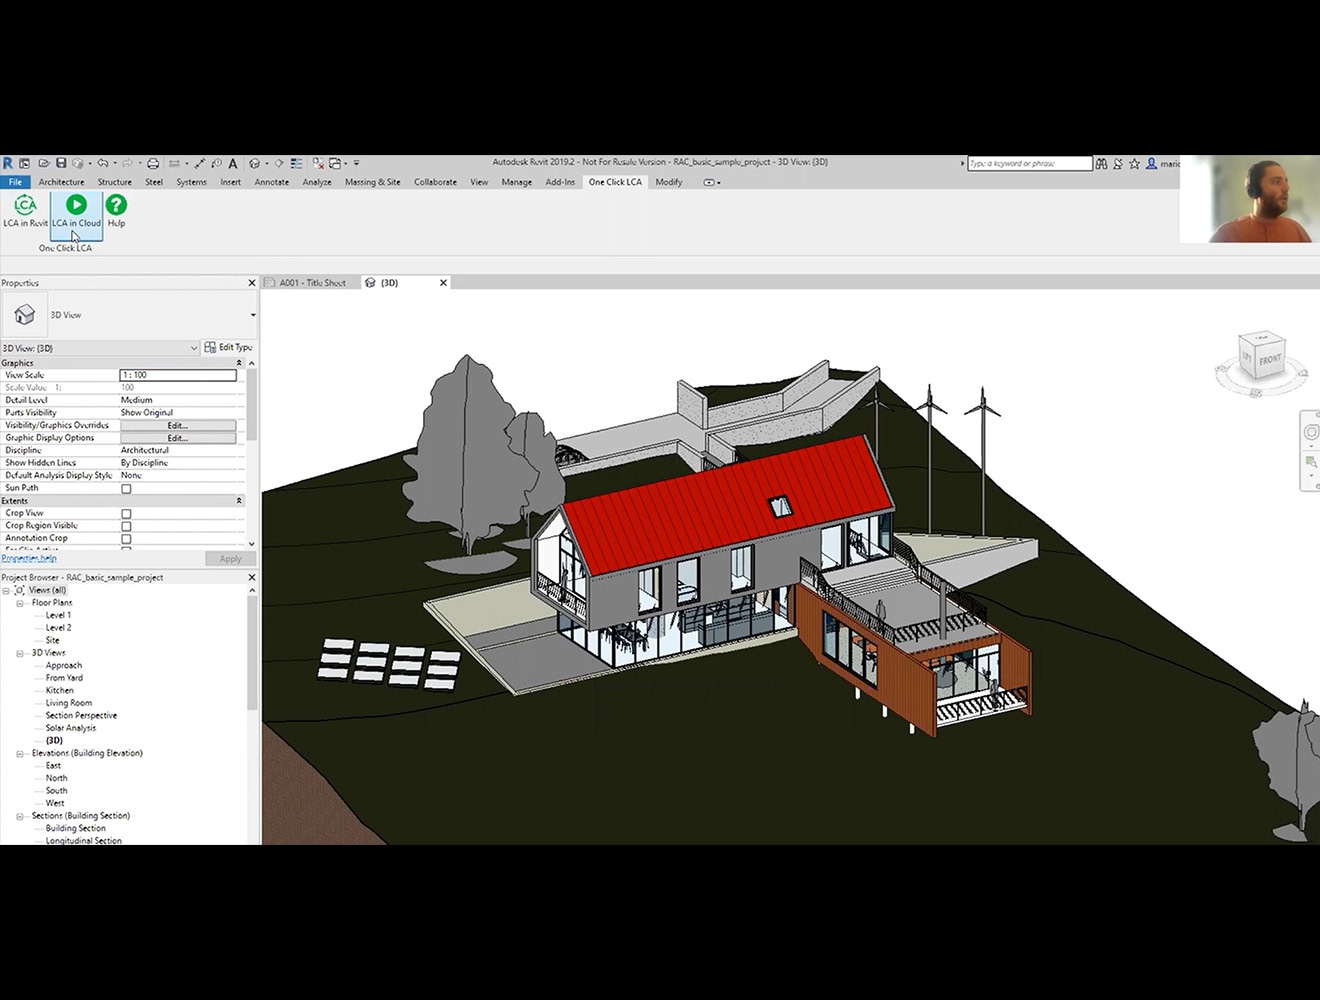1320x1000 pixels.
Task: Launch LCA in Revit from One Click LCA ribbon
Action: tap(24, 212)
